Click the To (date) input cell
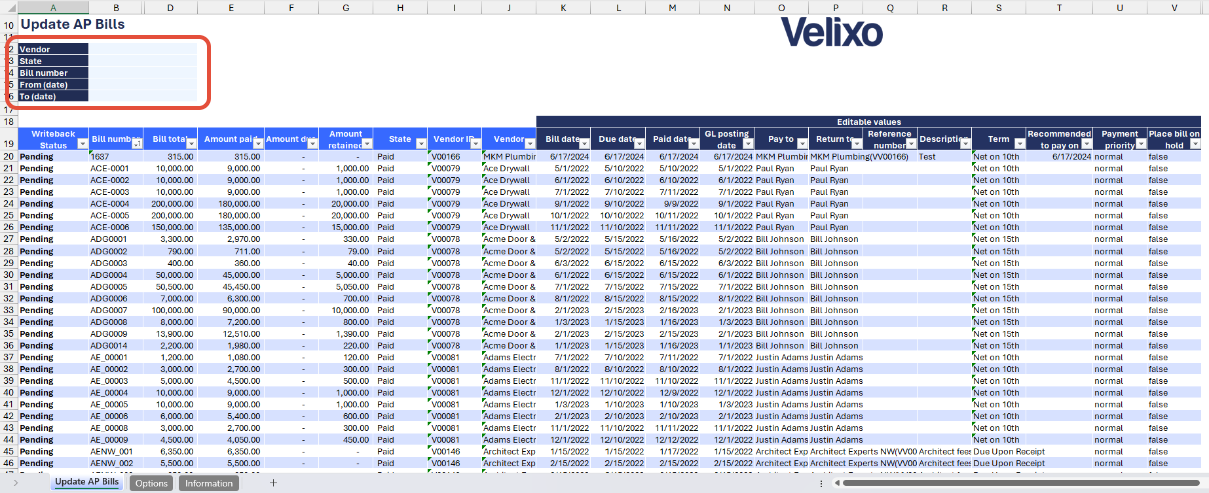This screenshot has width=1209, height=493. pos(143,96)
